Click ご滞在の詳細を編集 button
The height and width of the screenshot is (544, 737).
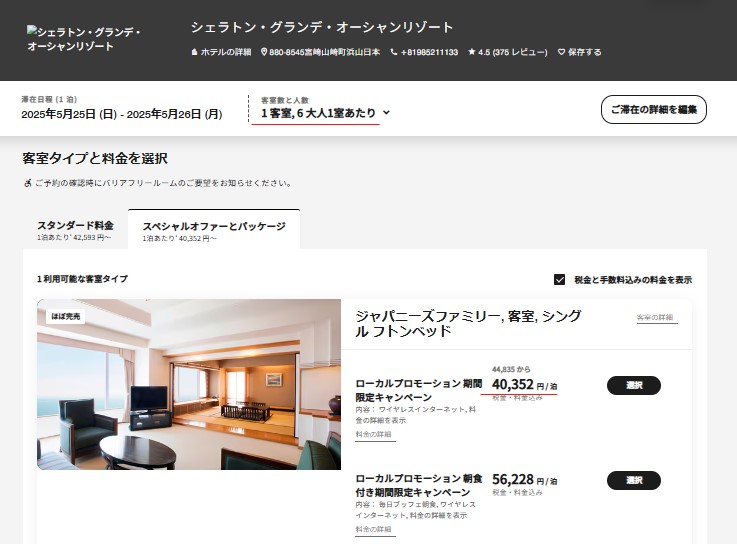(653, 110)
